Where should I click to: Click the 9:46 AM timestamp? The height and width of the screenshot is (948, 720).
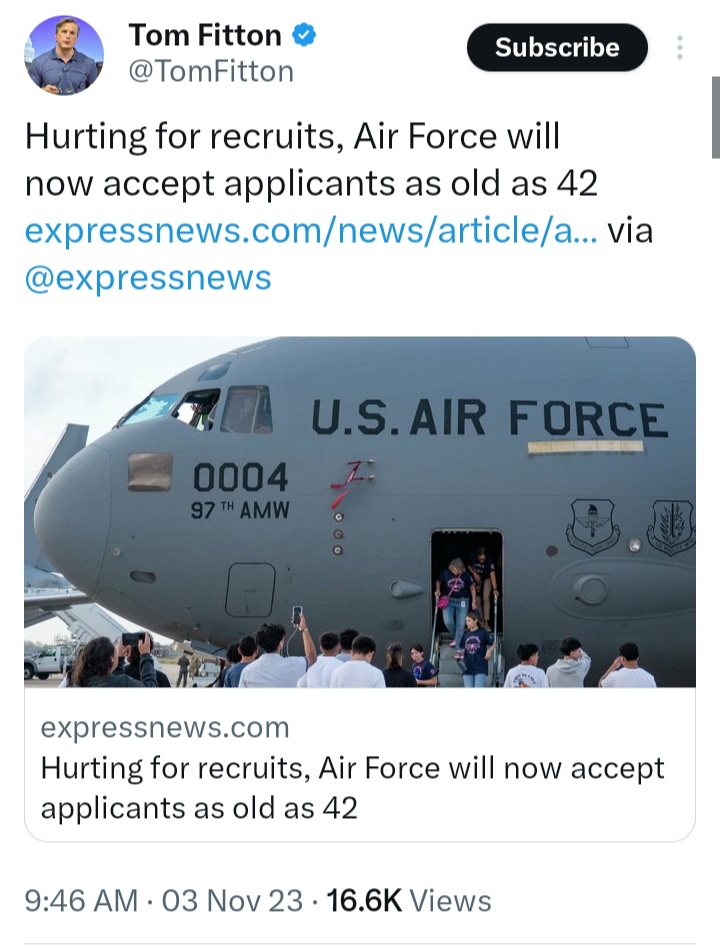click(x=82, y=900)
